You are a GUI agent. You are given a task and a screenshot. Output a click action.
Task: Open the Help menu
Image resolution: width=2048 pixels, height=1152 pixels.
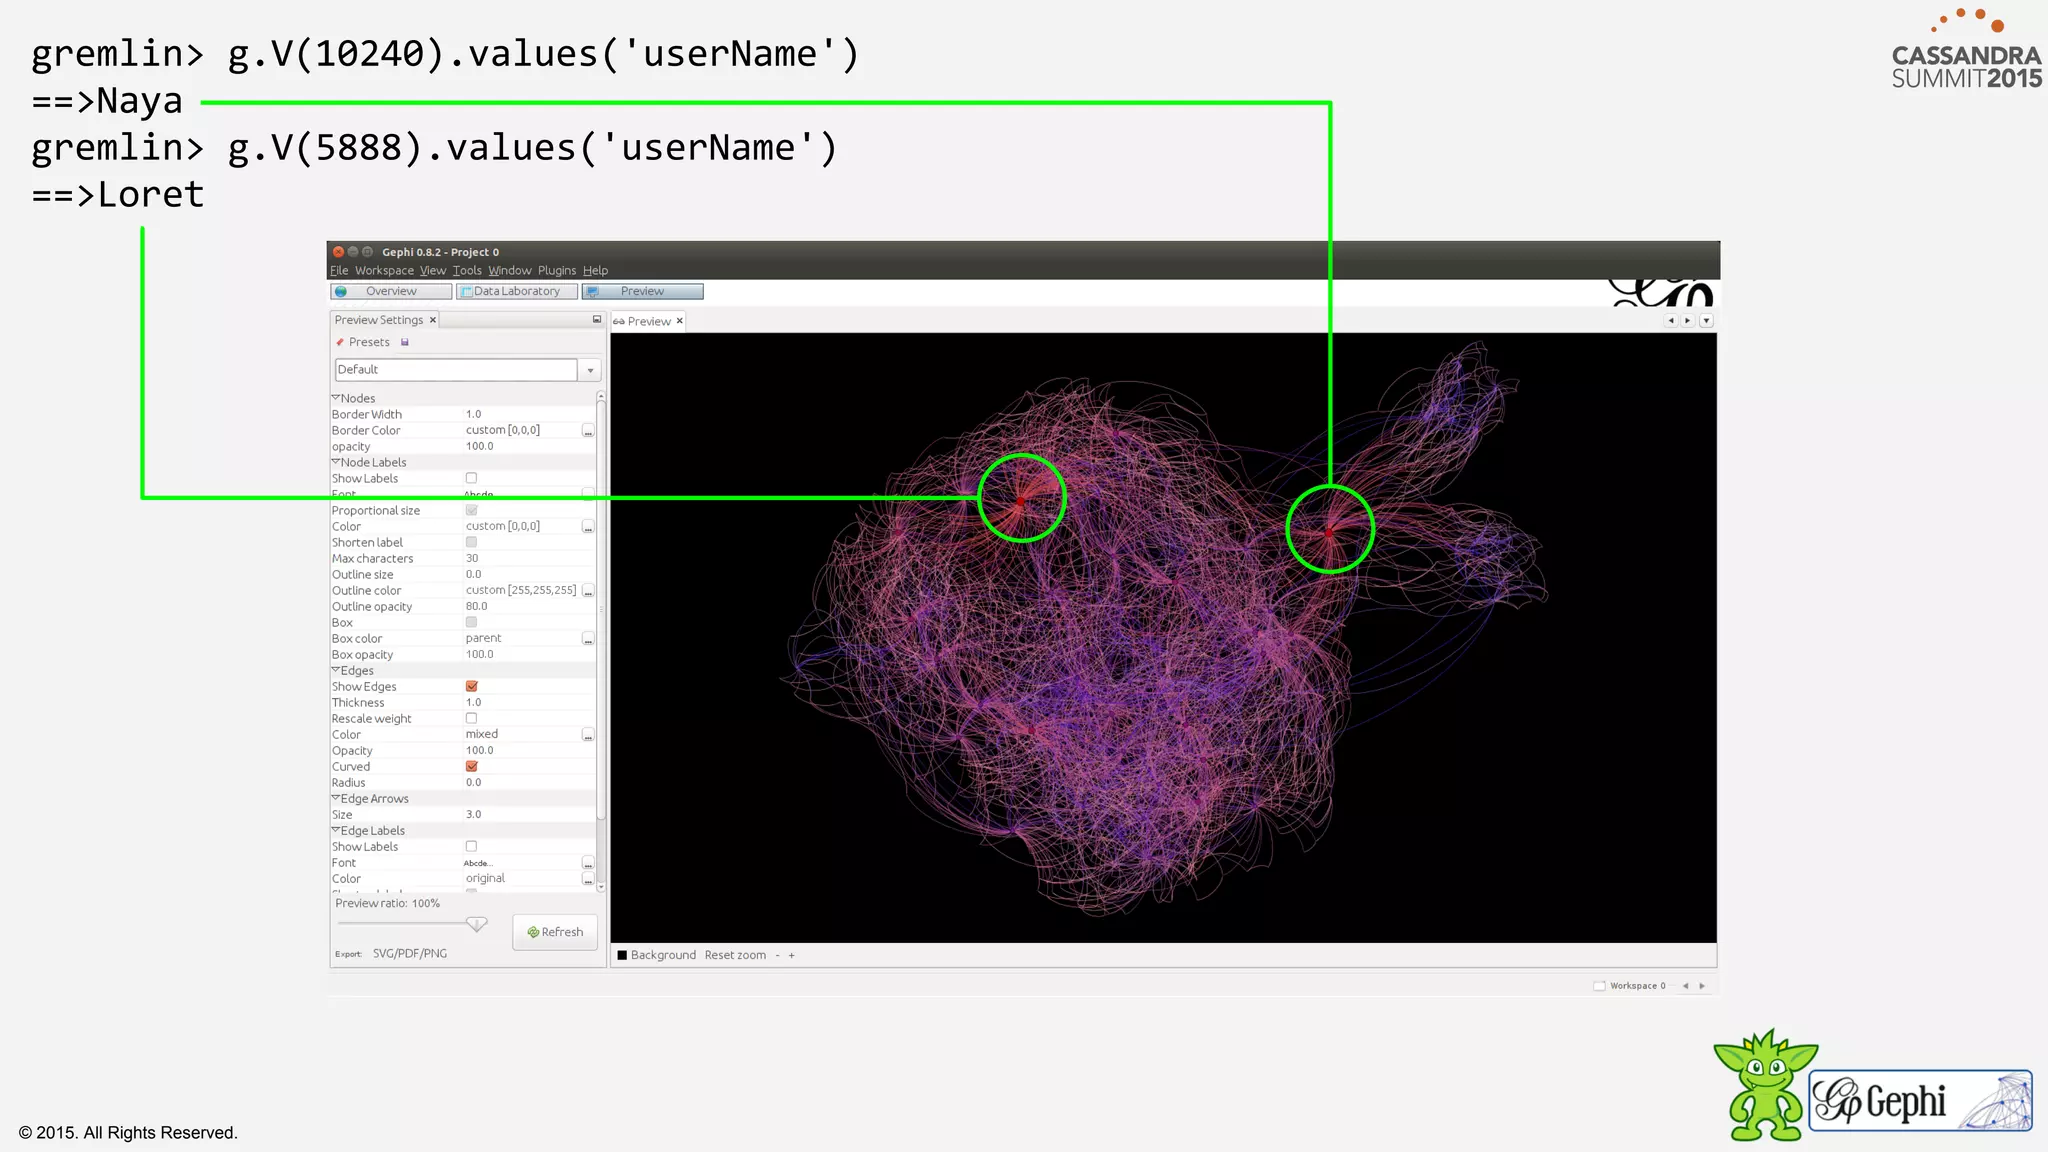(x=596, y=271)
